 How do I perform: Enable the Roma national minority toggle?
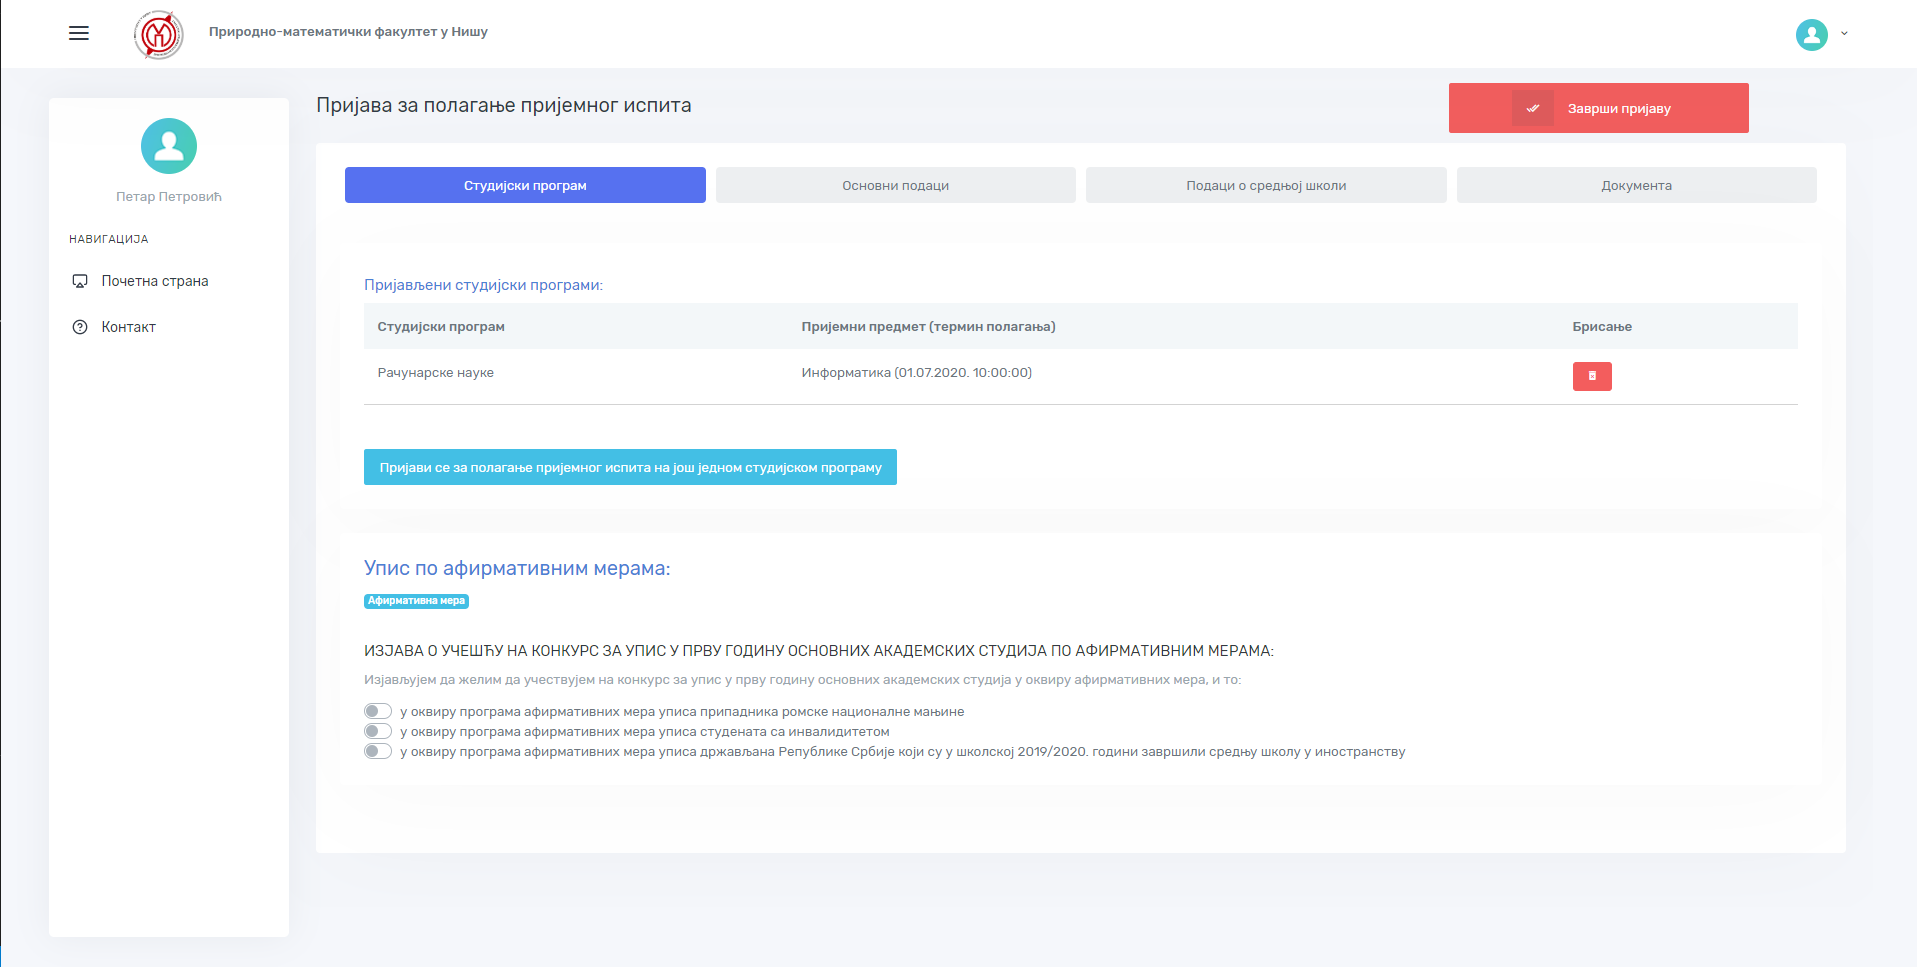(378, 711)
